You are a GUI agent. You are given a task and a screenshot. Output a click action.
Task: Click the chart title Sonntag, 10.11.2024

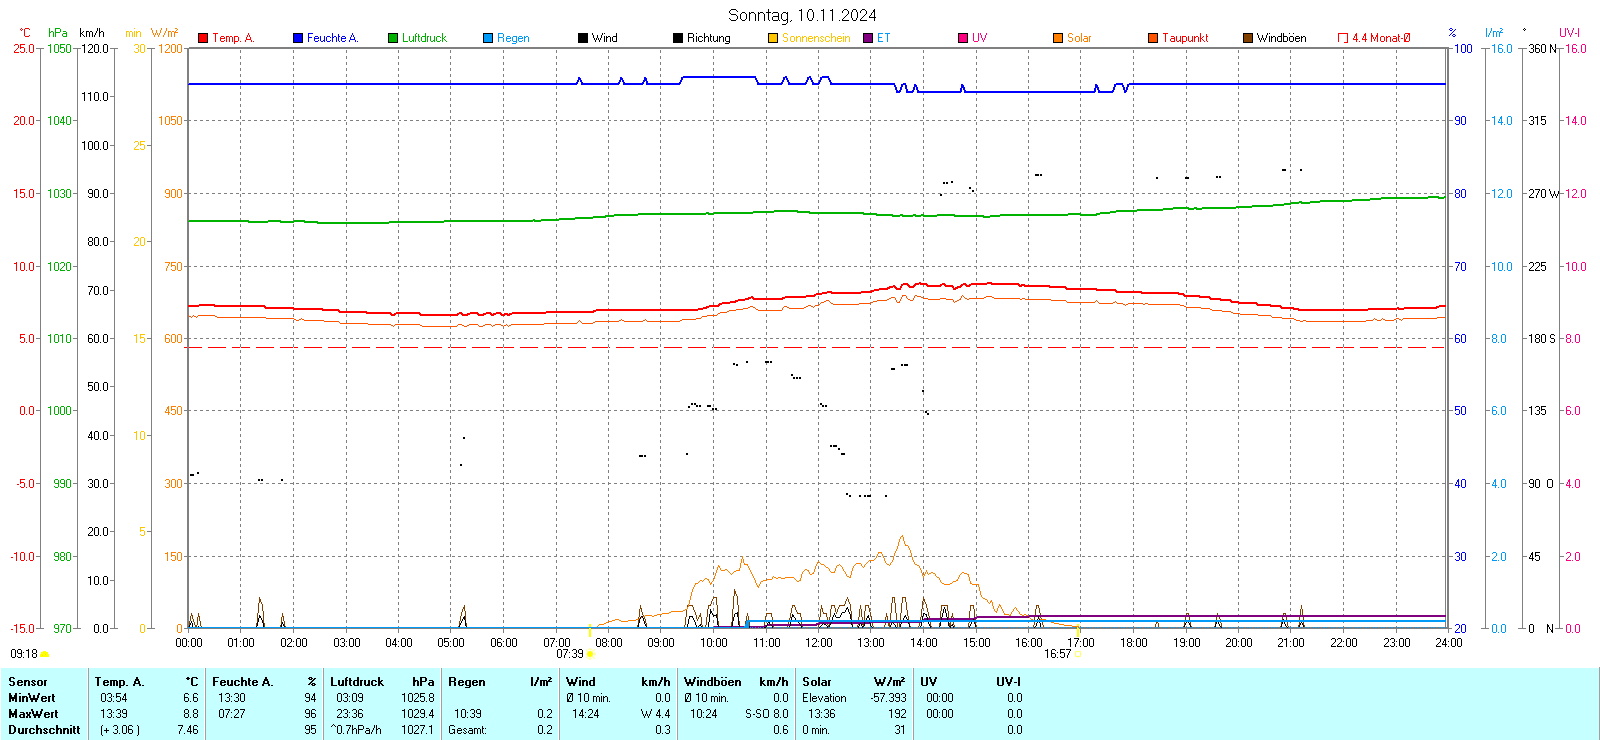click(x=802, y=15)
